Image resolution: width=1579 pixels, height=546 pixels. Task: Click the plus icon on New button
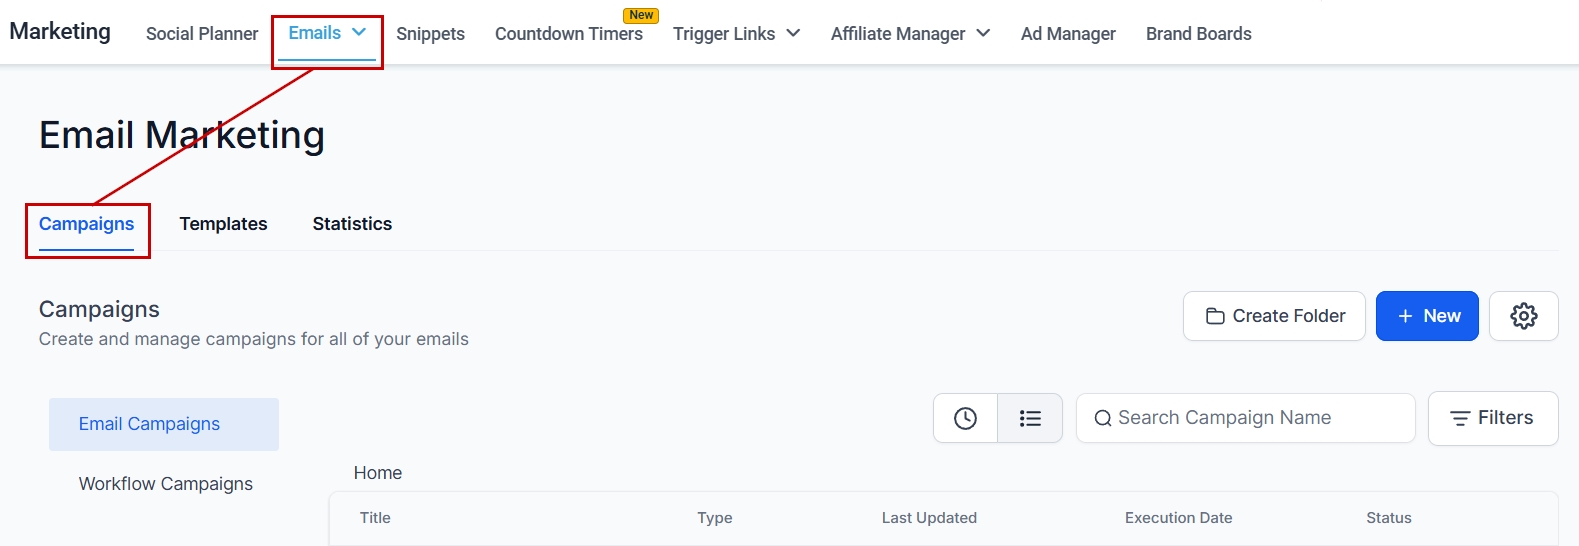(x=1405, y=316)
